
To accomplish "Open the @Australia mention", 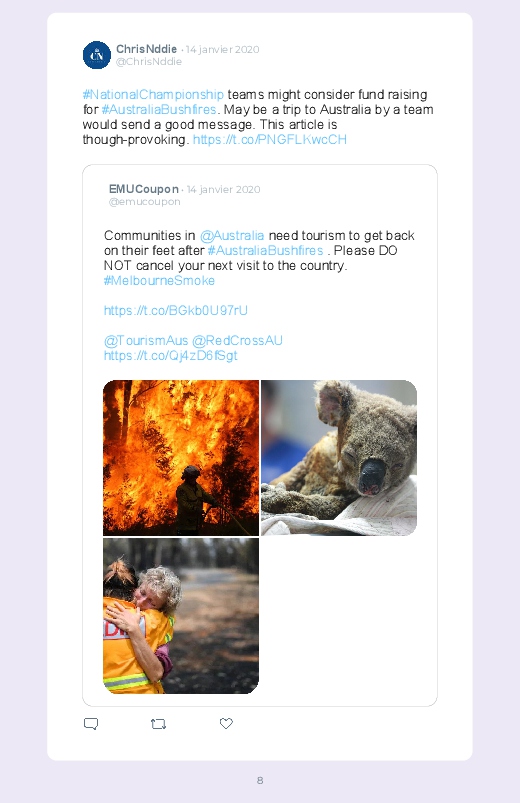I will (232, 236).
